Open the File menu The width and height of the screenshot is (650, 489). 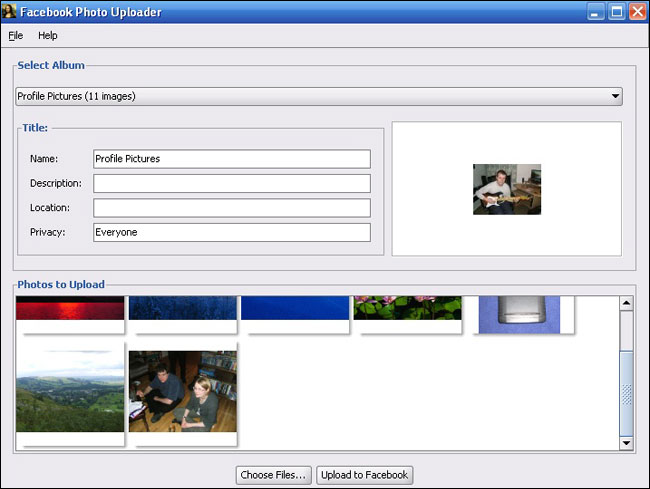(15, 36)
